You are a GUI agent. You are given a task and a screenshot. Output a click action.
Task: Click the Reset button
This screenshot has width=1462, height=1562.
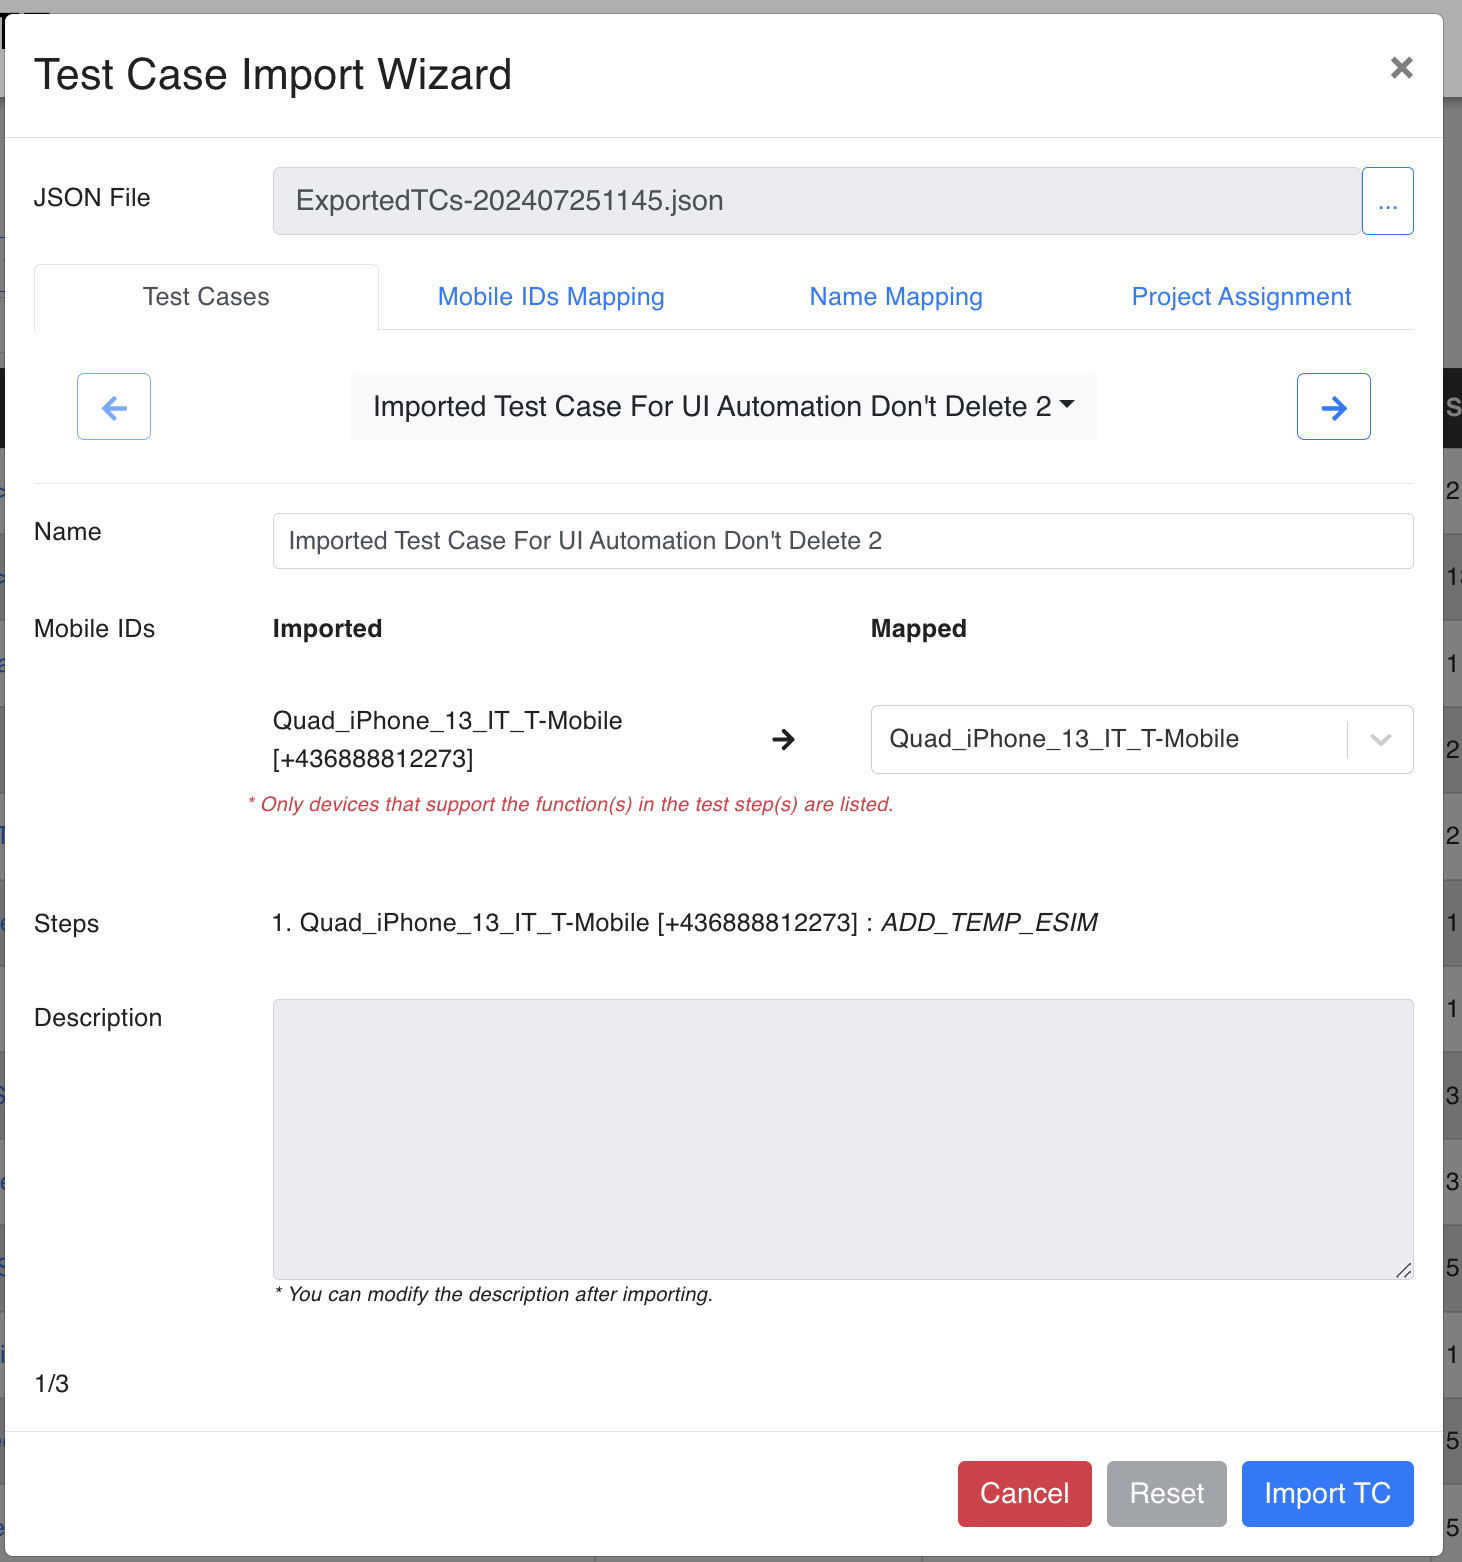coord(1166,1494)
